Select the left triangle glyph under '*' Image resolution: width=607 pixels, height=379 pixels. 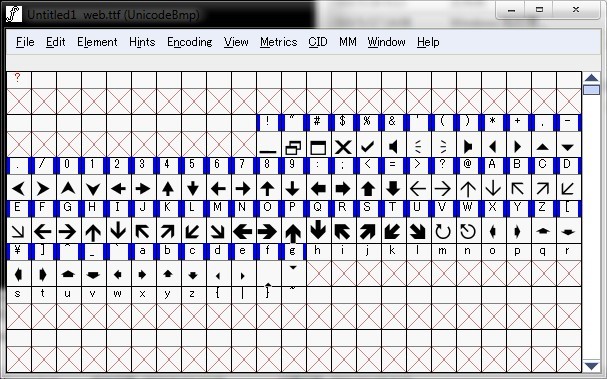[493, 144]
